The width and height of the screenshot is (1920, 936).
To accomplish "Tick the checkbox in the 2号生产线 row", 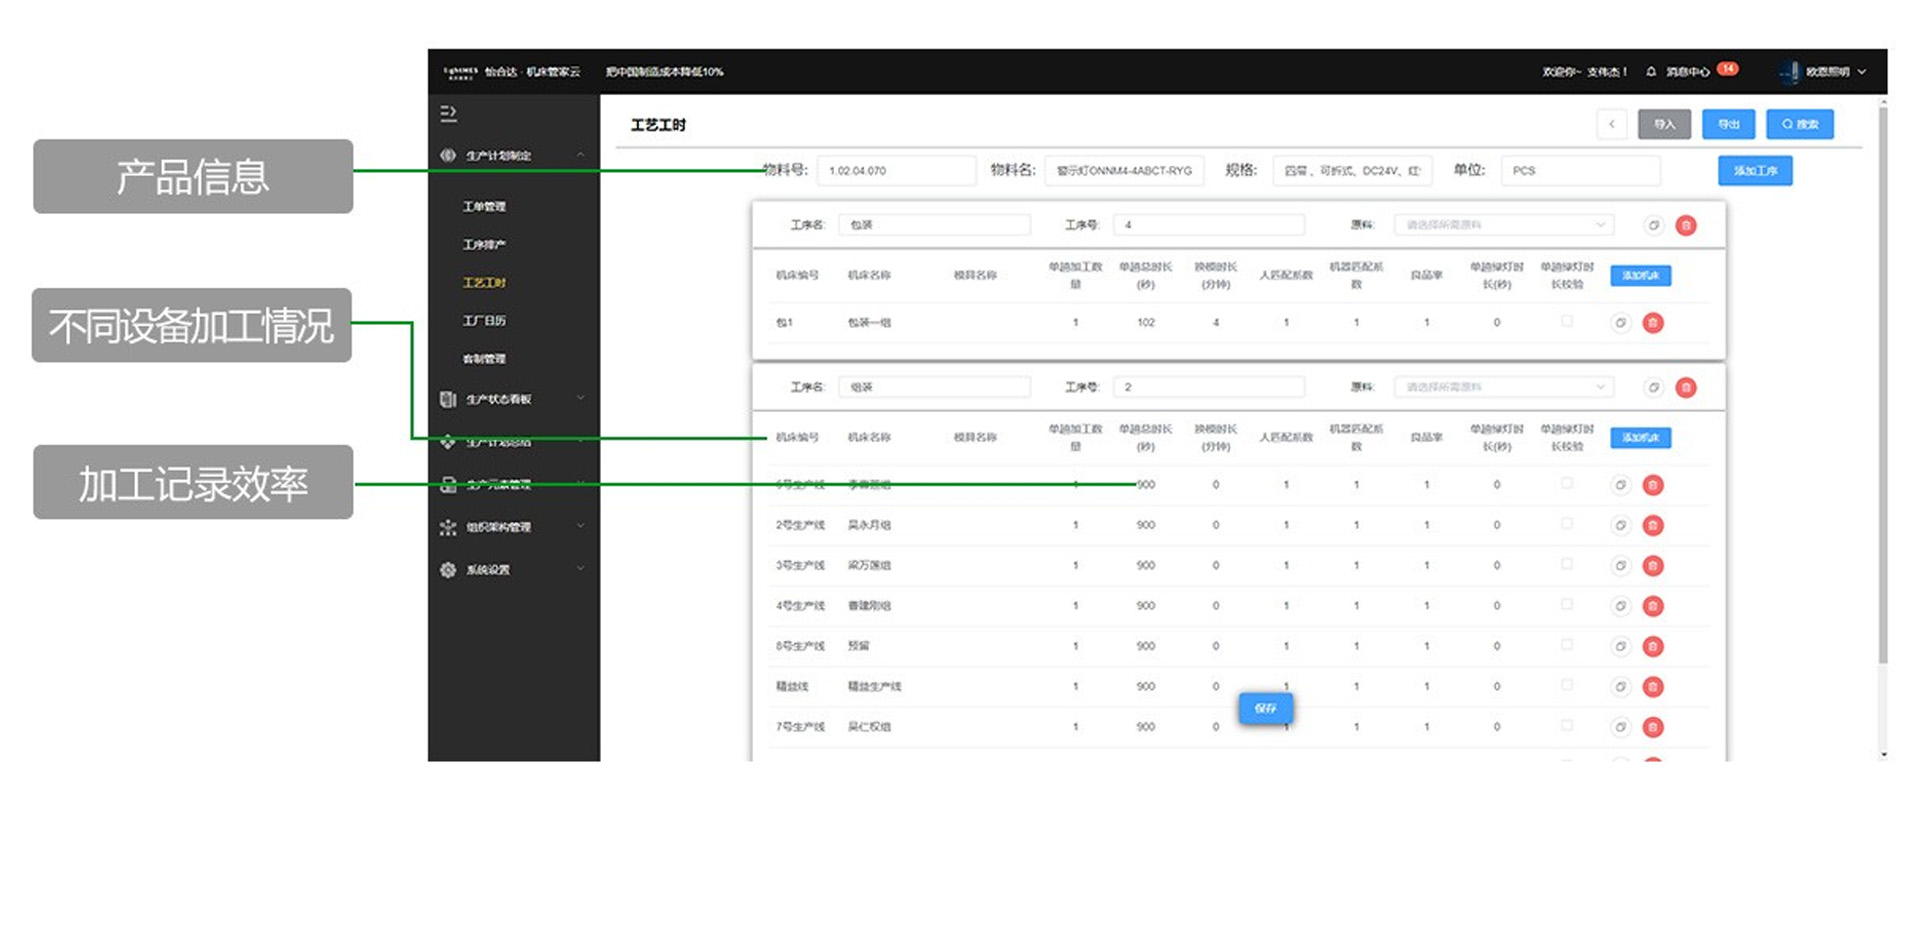I will [x=1567, y=524].
